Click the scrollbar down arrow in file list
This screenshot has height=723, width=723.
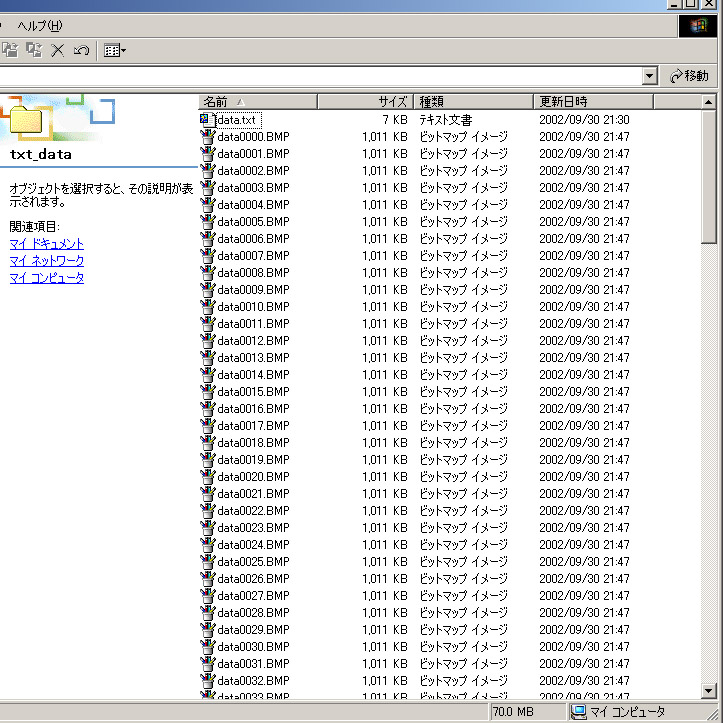708,690
